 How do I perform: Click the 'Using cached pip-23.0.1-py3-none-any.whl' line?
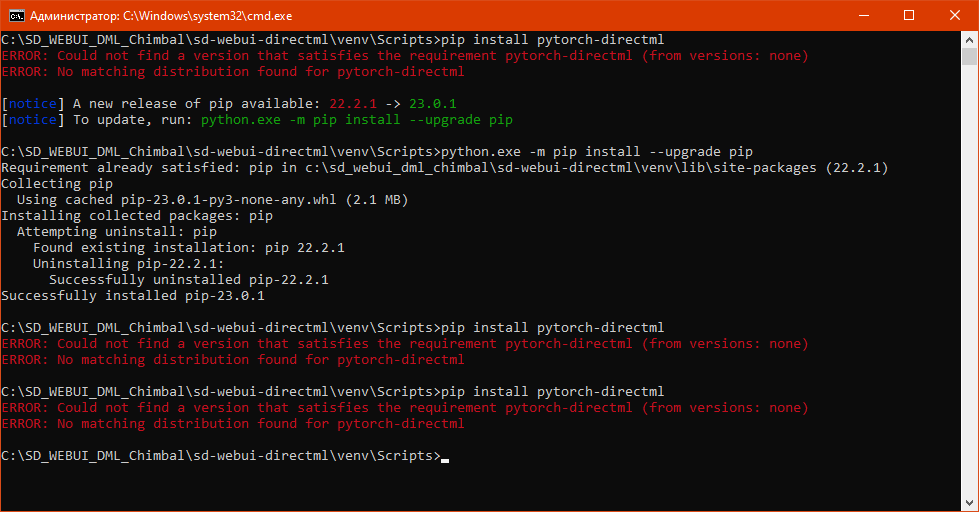pos(213,200)
